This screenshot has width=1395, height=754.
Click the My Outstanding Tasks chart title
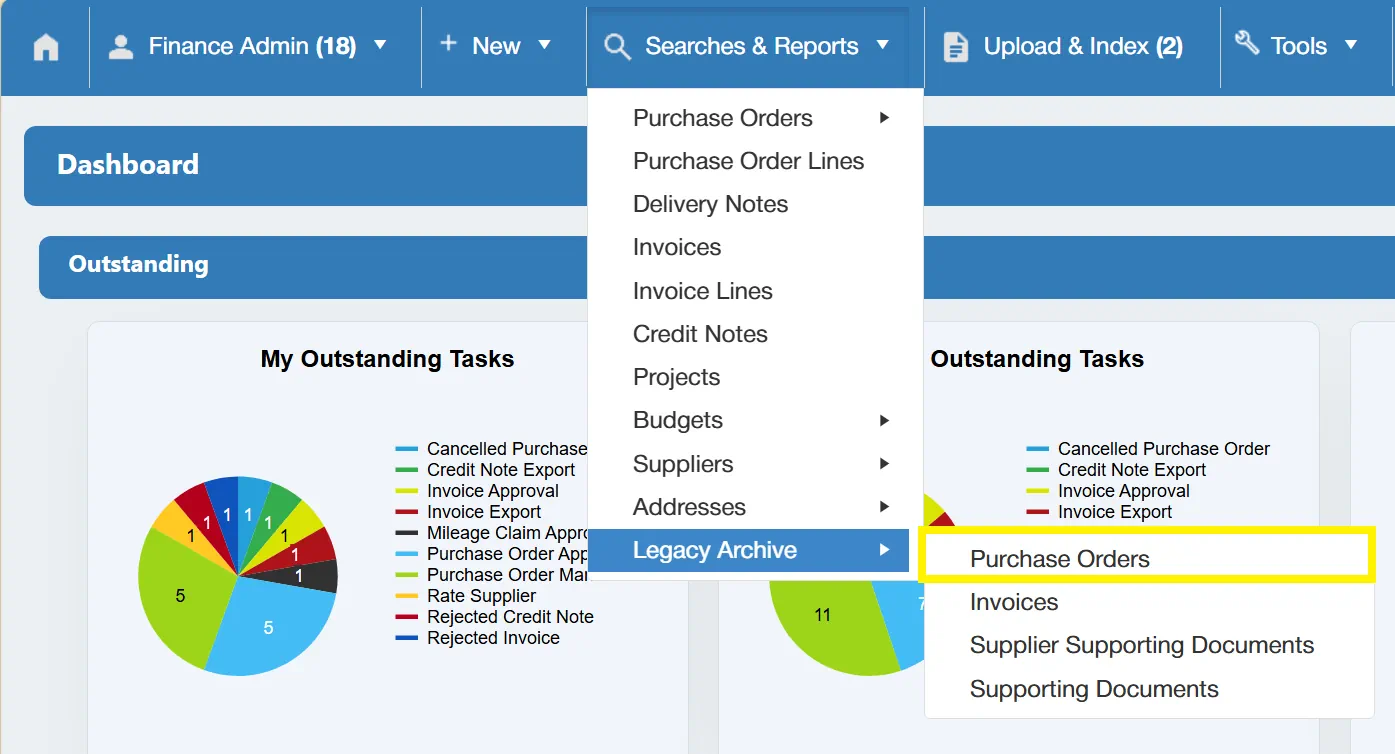[387, 359]
